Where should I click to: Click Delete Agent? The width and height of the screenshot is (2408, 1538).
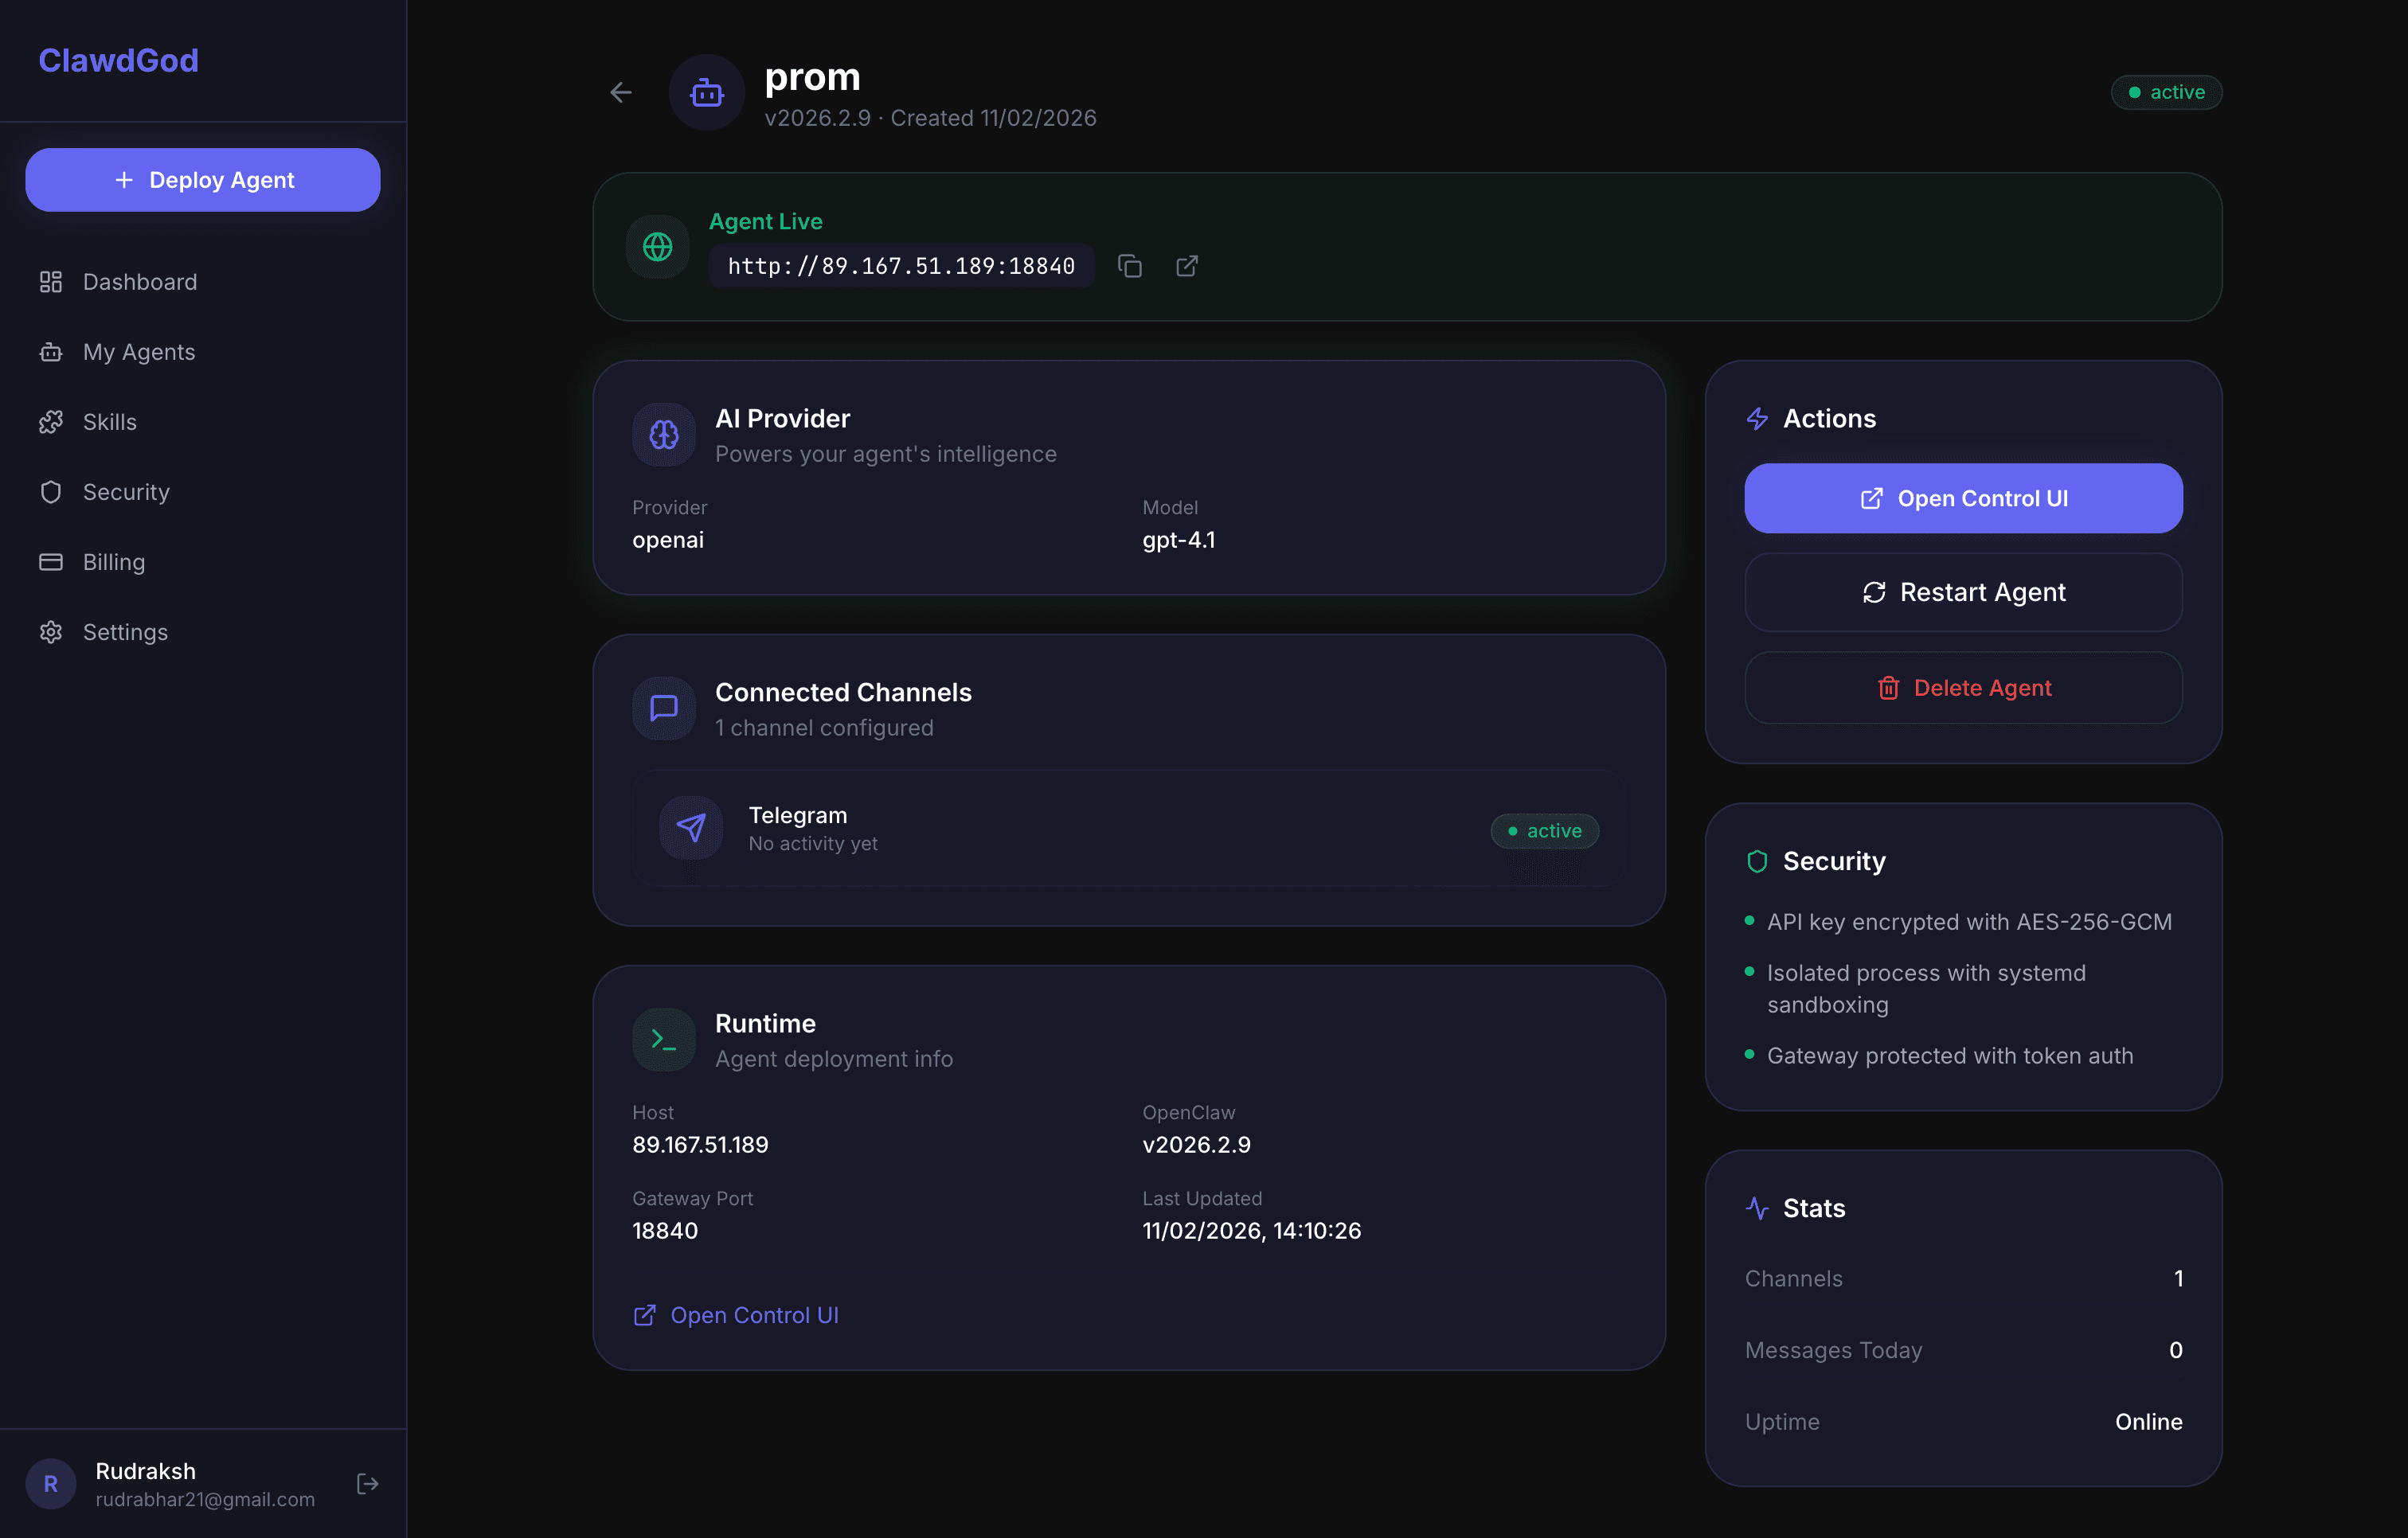point(1962,687)
